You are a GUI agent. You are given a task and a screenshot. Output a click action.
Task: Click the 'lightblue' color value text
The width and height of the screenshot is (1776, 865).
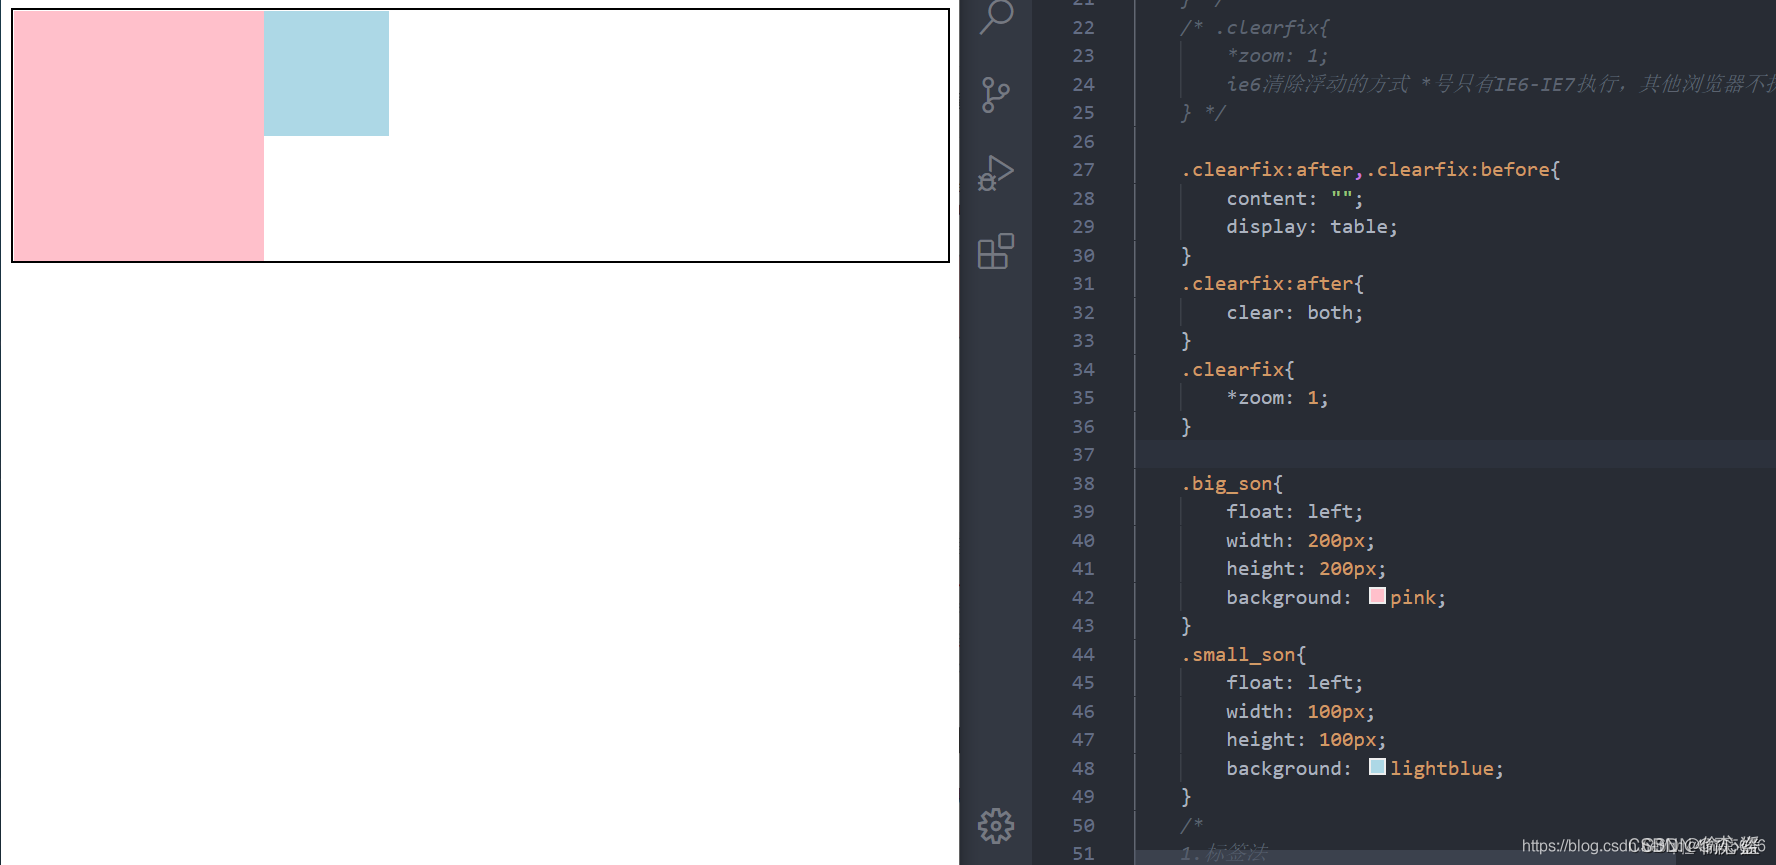(1442, 769)
